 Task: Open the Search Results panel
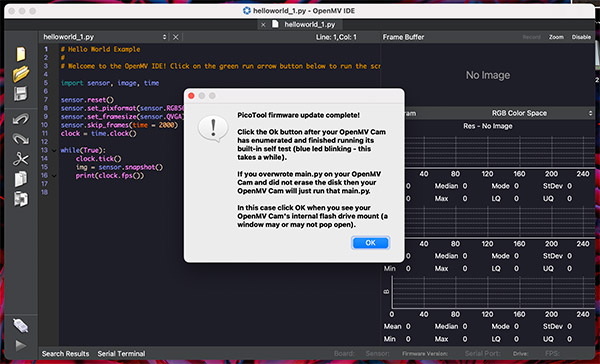pyautogui.click(x=65, y=354)
